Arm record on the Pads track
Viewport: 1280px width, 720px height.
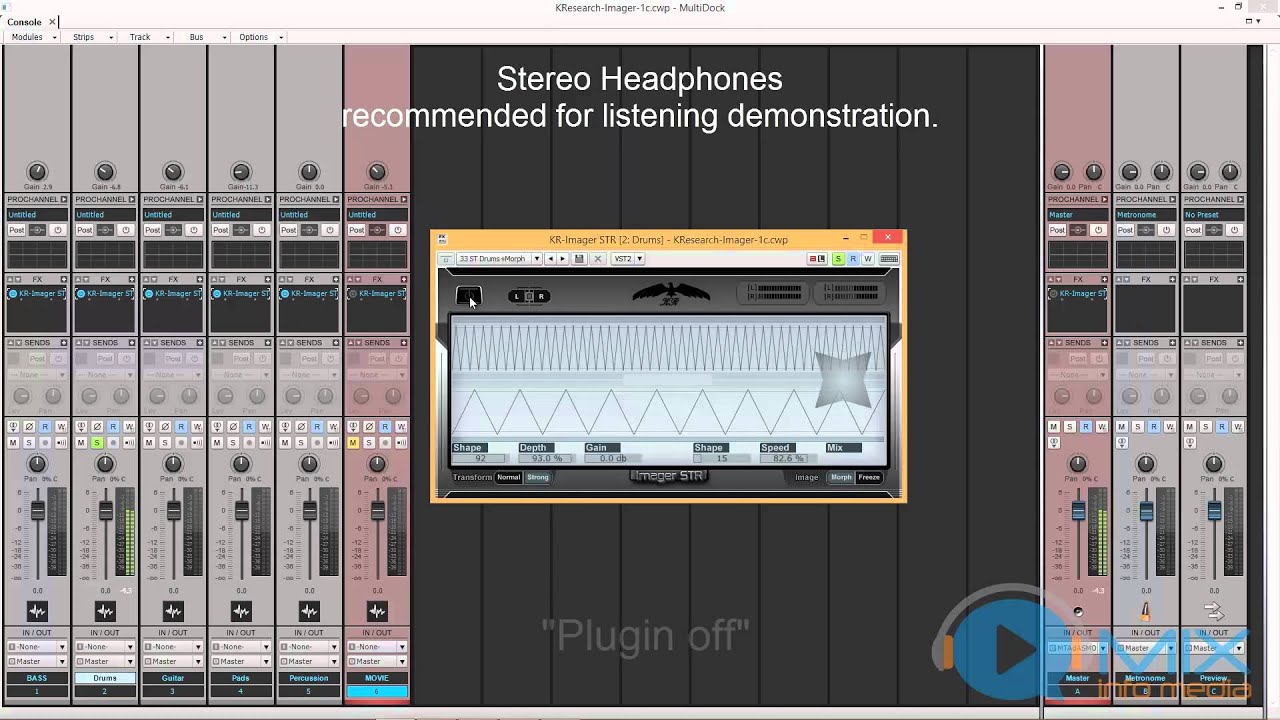tap(249, 443)
